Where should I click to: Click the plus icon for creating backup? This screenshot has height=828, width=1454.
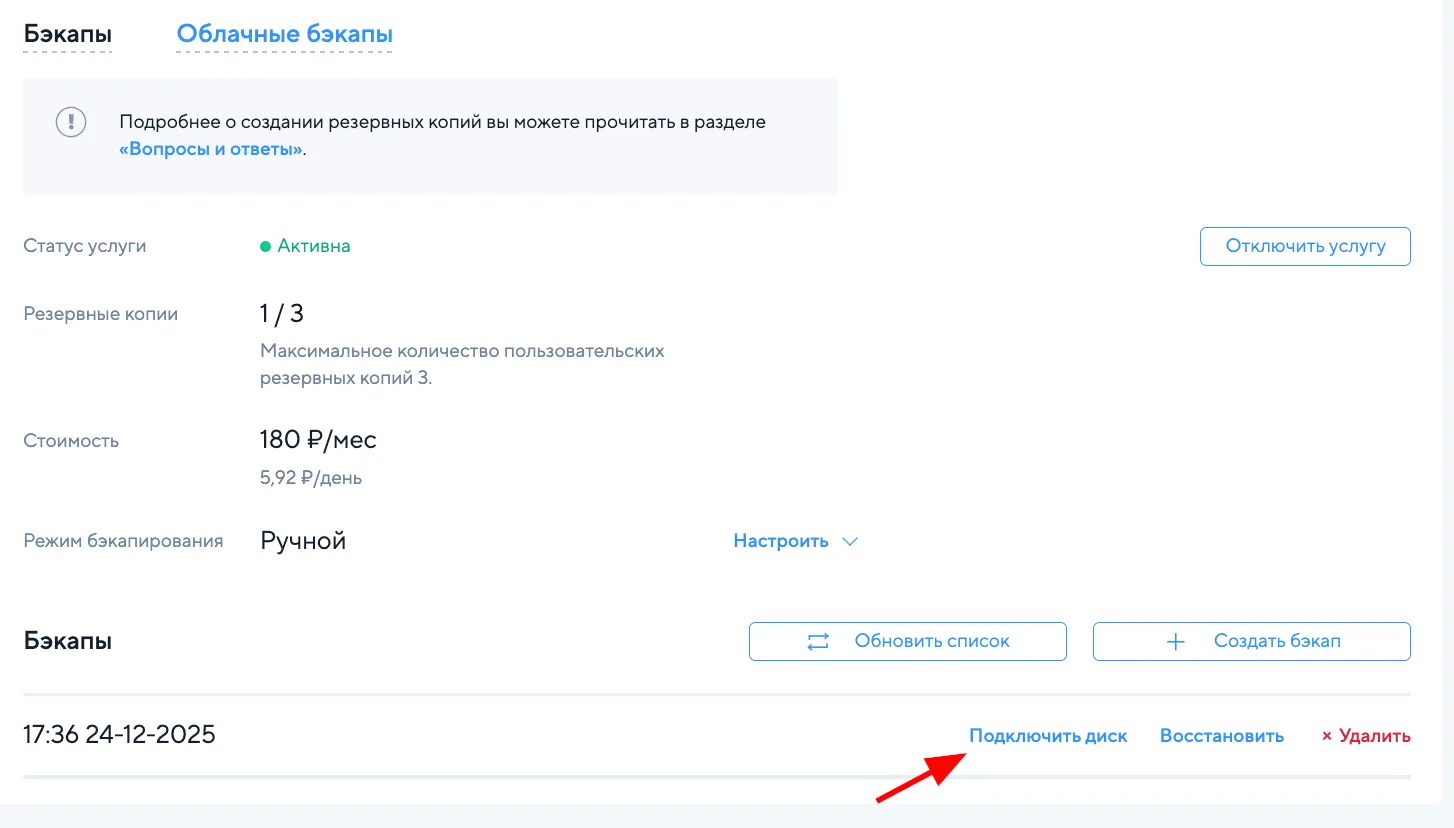(x=1176, y=642)
